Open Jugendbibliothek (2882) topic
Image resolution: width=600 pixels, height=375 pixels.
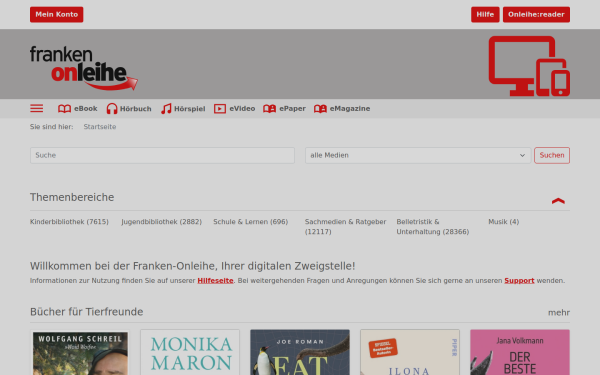tap(161, 222)
